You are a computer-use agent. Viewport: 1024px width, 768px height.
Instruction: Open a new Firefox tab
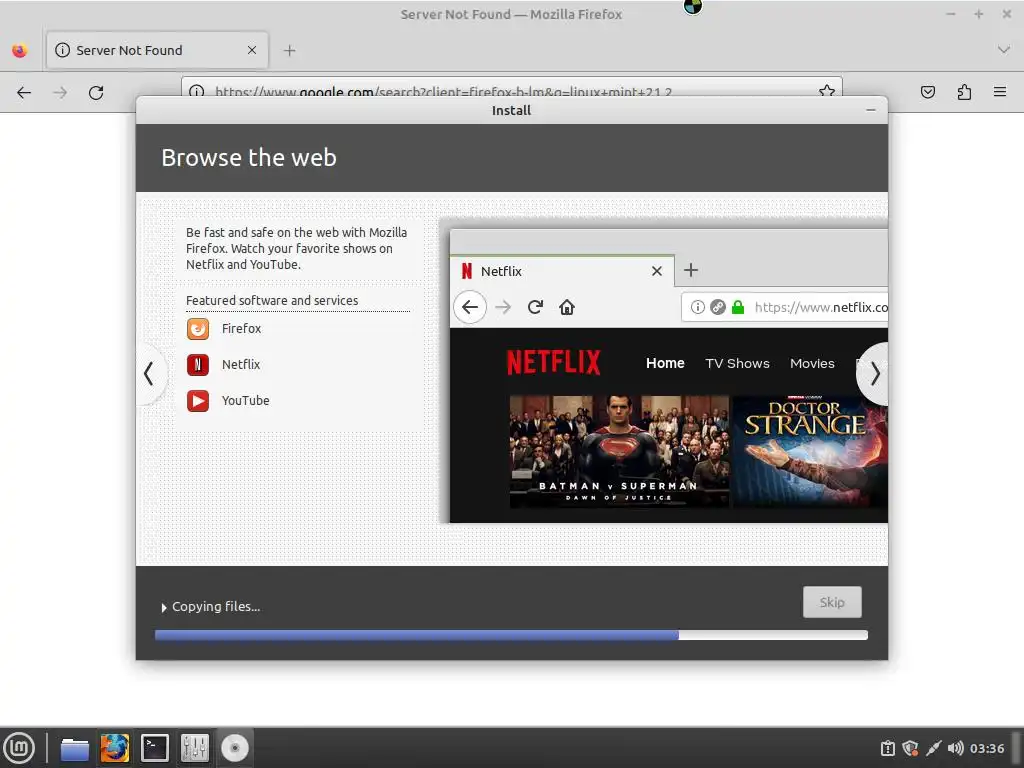(x=289, y=50)
